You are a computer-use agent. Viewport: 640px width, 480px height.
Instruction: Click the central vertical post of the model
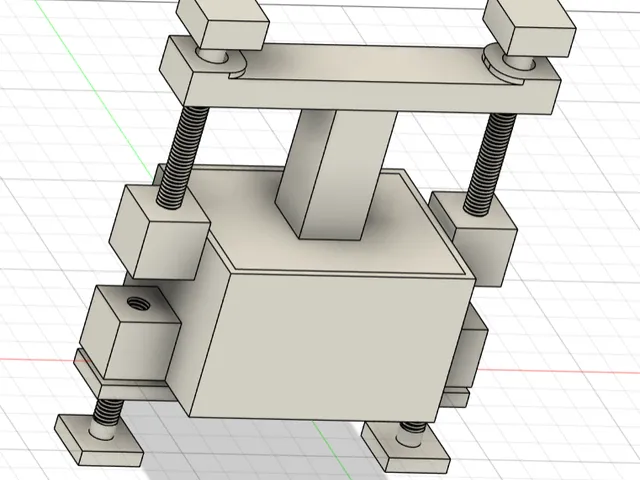point(336,176)
